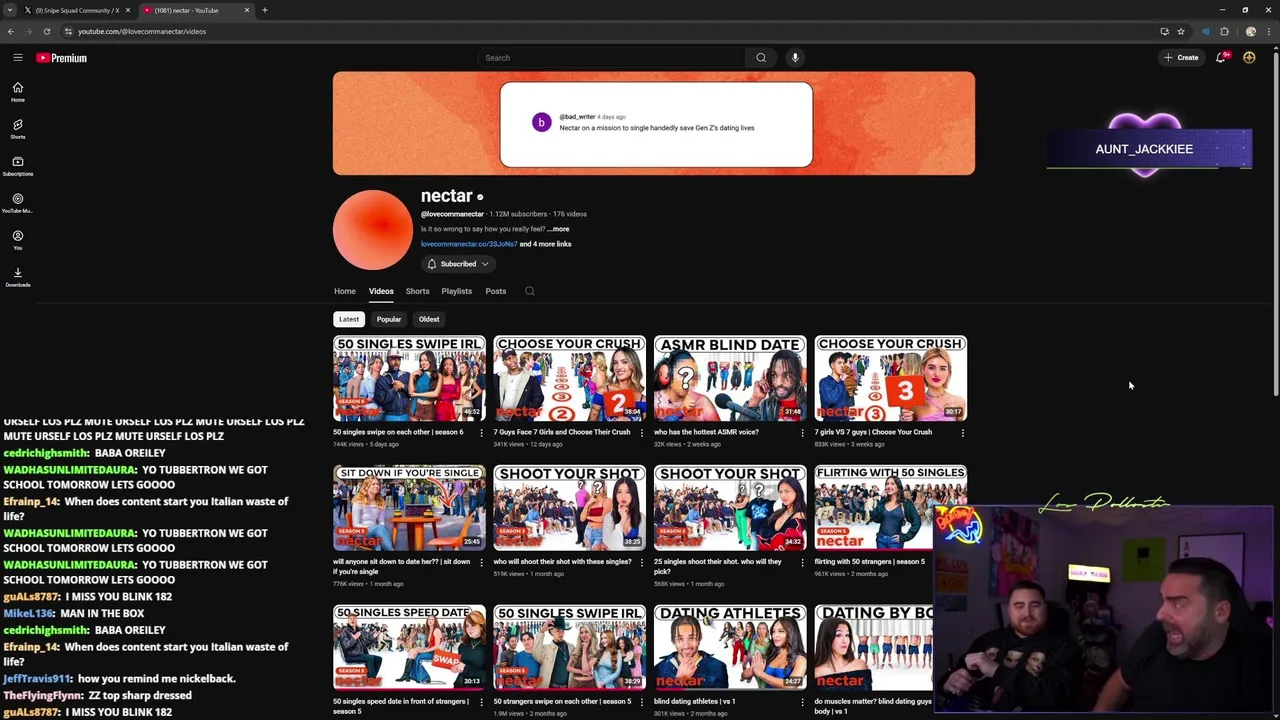Open the YouTube account avatar menu
Screen dimensions: 1280x720
click(x=1249, y=58)
